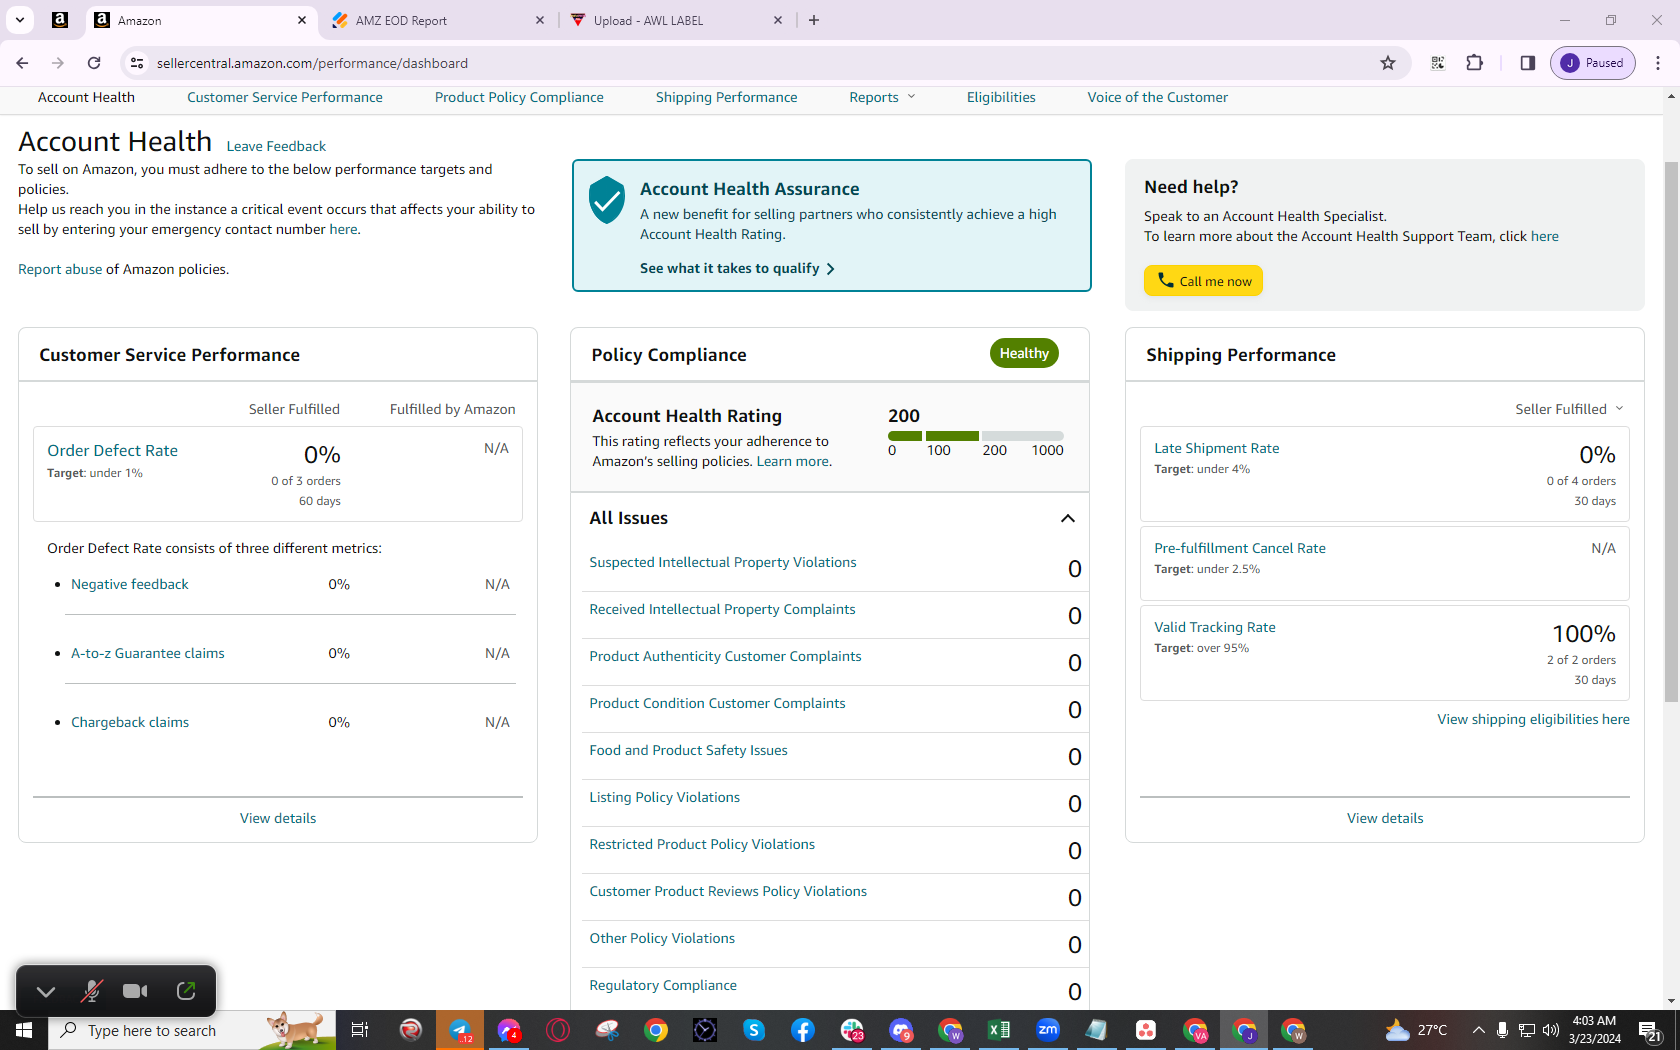Open Suspected Intellectual Property Violations

[723, 562]
